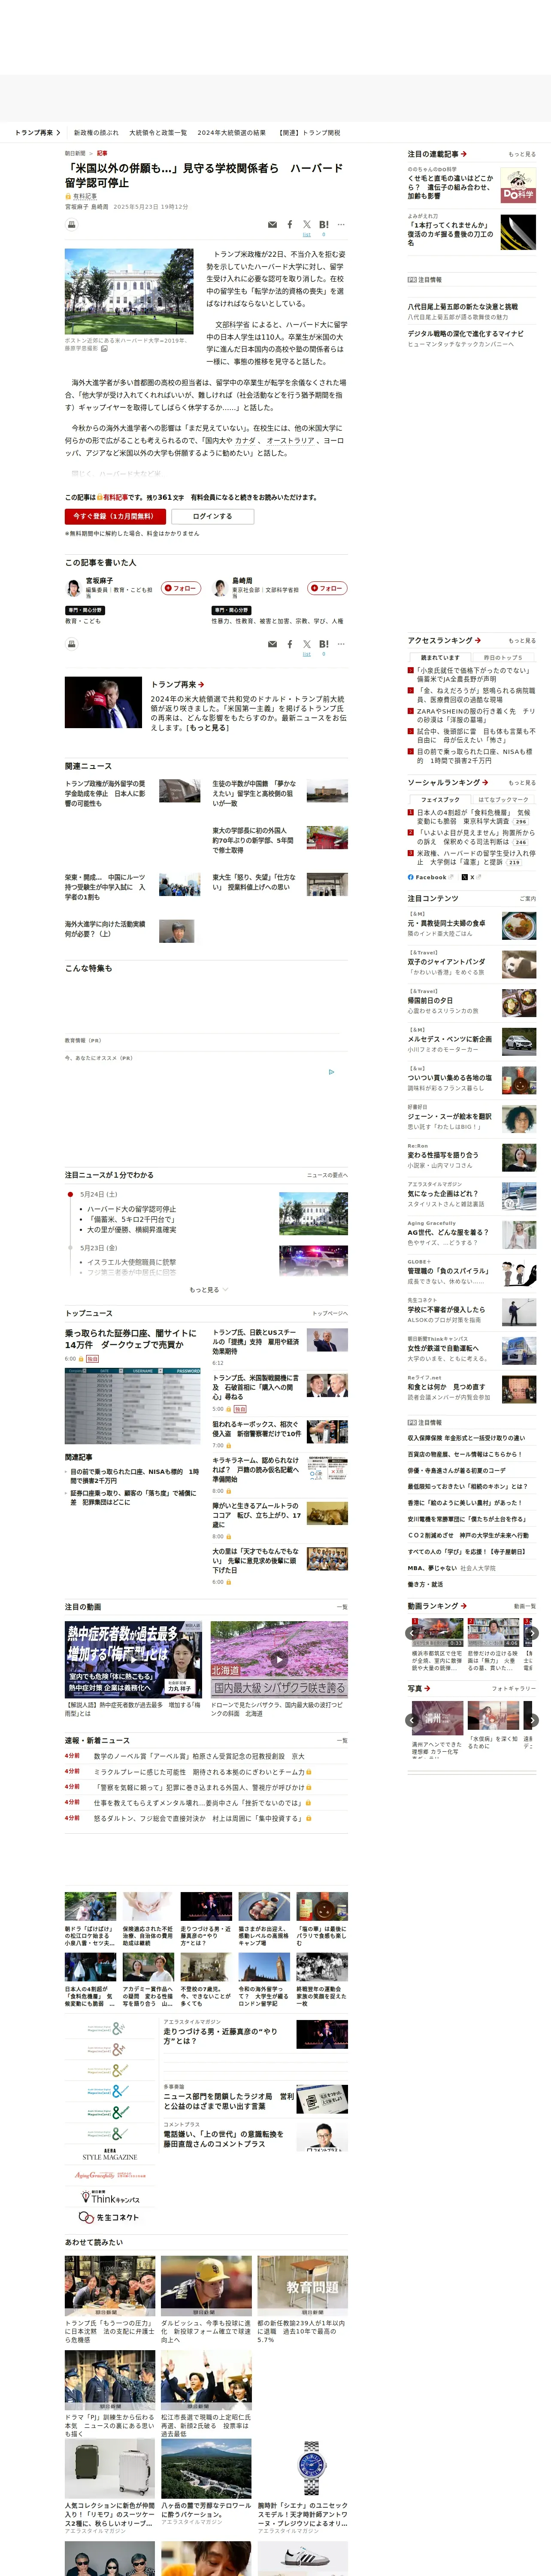This screenshot has height=2576, width=551.
Task: Share on X icon above article text
Action: 307,224
